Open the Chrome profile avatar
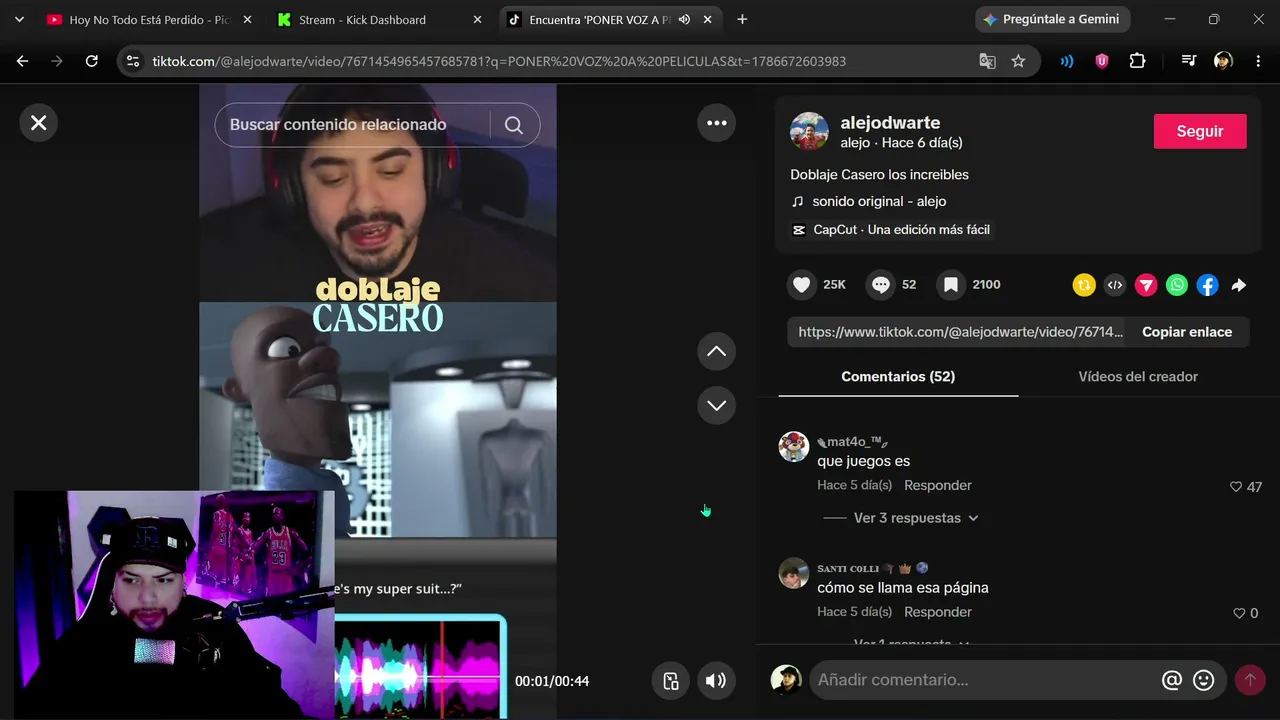This screenshot has height=720, width=1280. point(1223,61)
